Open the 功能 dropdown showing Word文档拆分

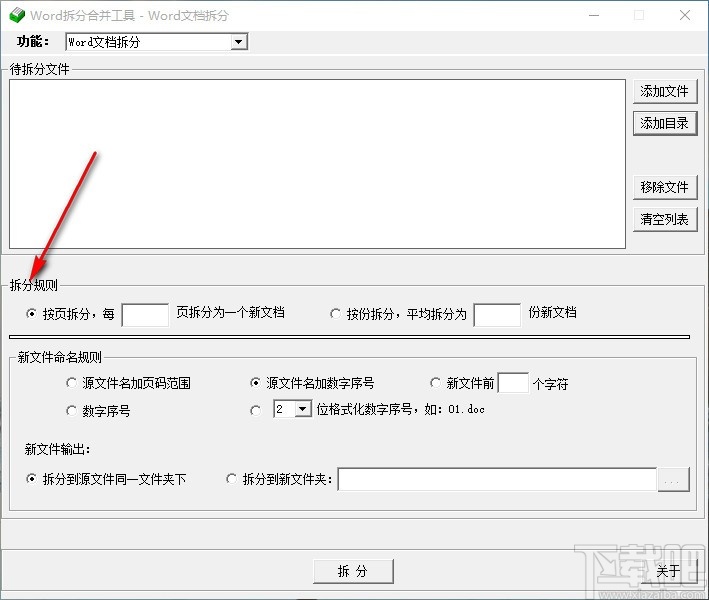156,42
